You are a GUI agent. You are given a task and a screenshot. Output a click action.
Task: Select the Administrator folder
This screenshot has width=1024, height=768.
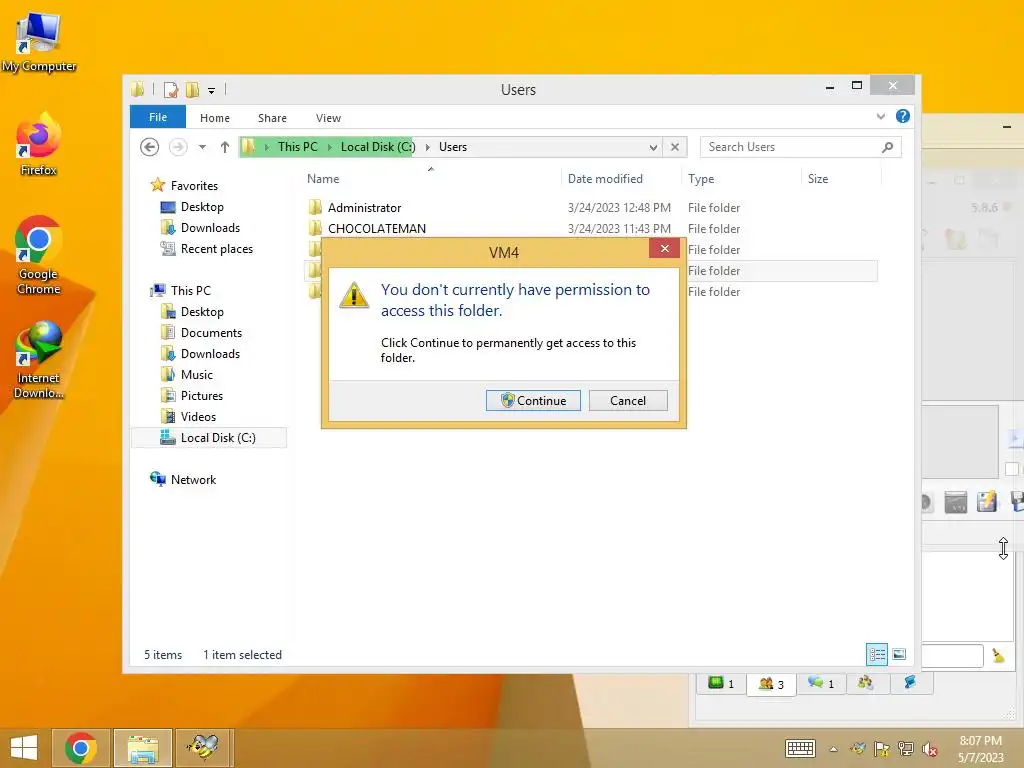[364, 208]
